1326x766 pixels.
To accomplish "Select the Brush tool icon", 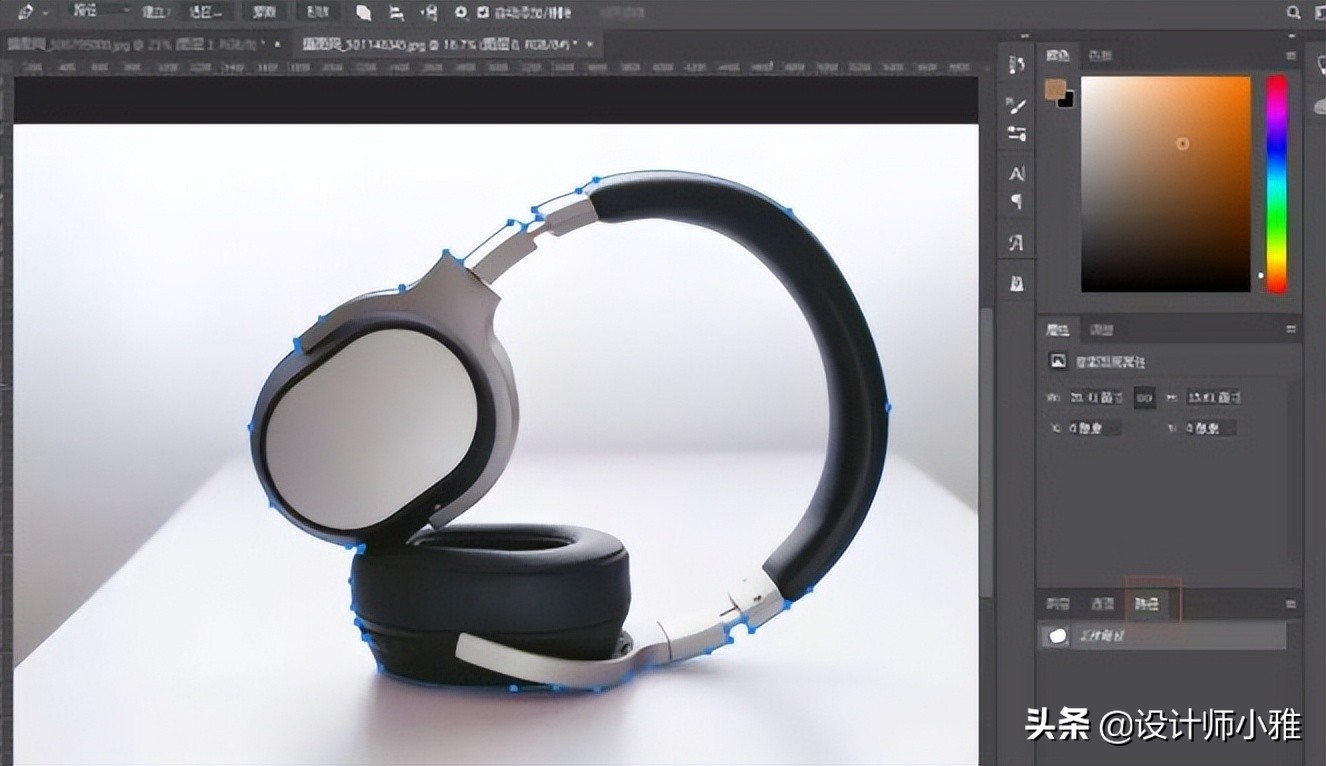I will click(x=1015, y=105).
